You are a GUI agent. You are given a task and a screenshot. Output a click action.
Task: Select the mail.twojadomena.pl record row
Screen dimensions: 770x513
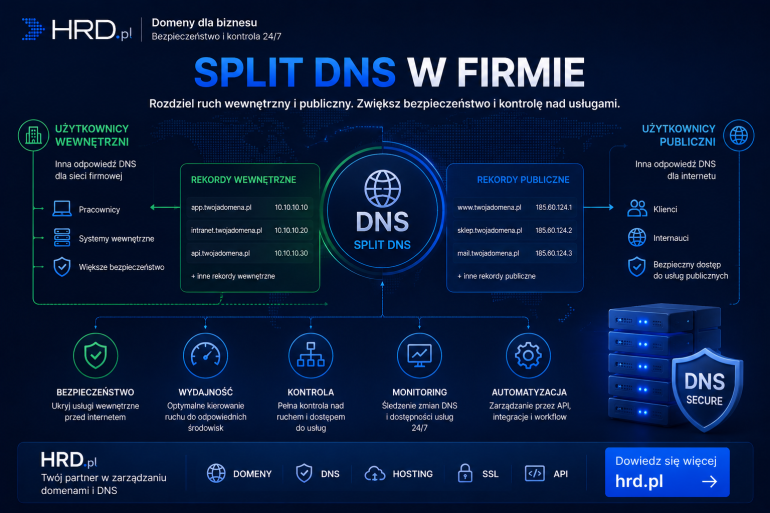tap(514, 253)
